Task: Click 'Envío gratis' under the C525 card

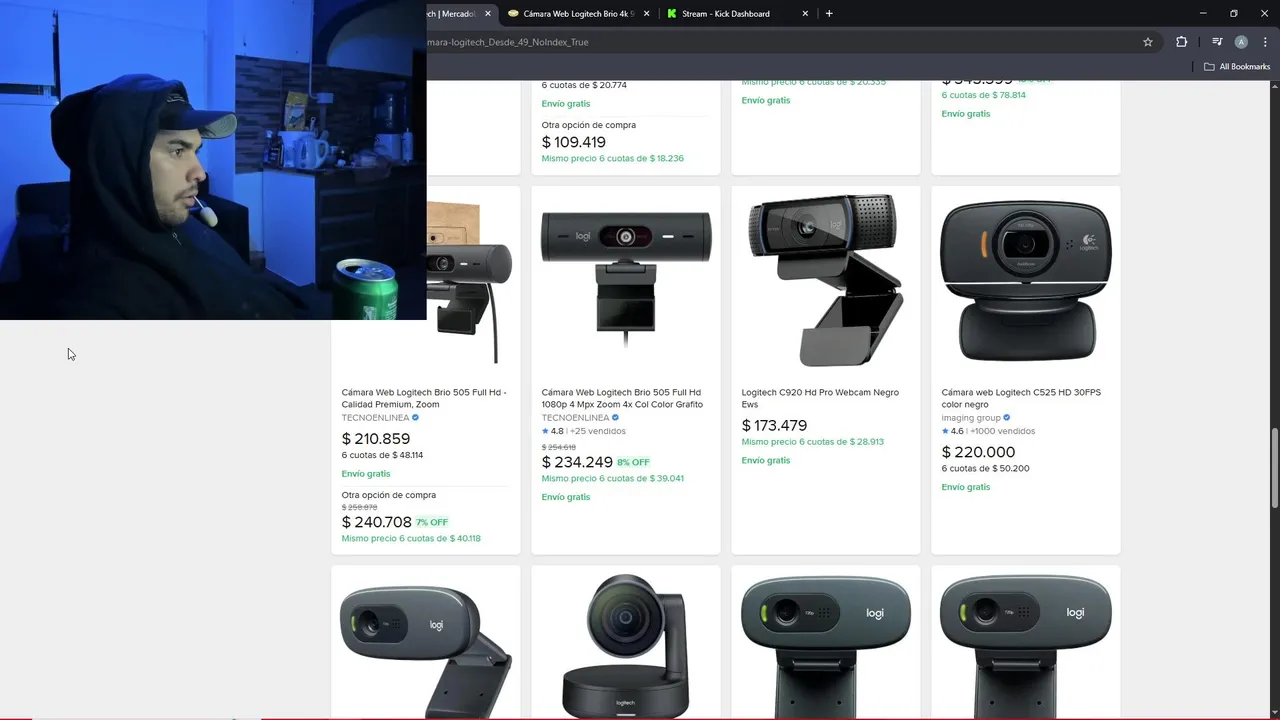Action: point(966,487)
